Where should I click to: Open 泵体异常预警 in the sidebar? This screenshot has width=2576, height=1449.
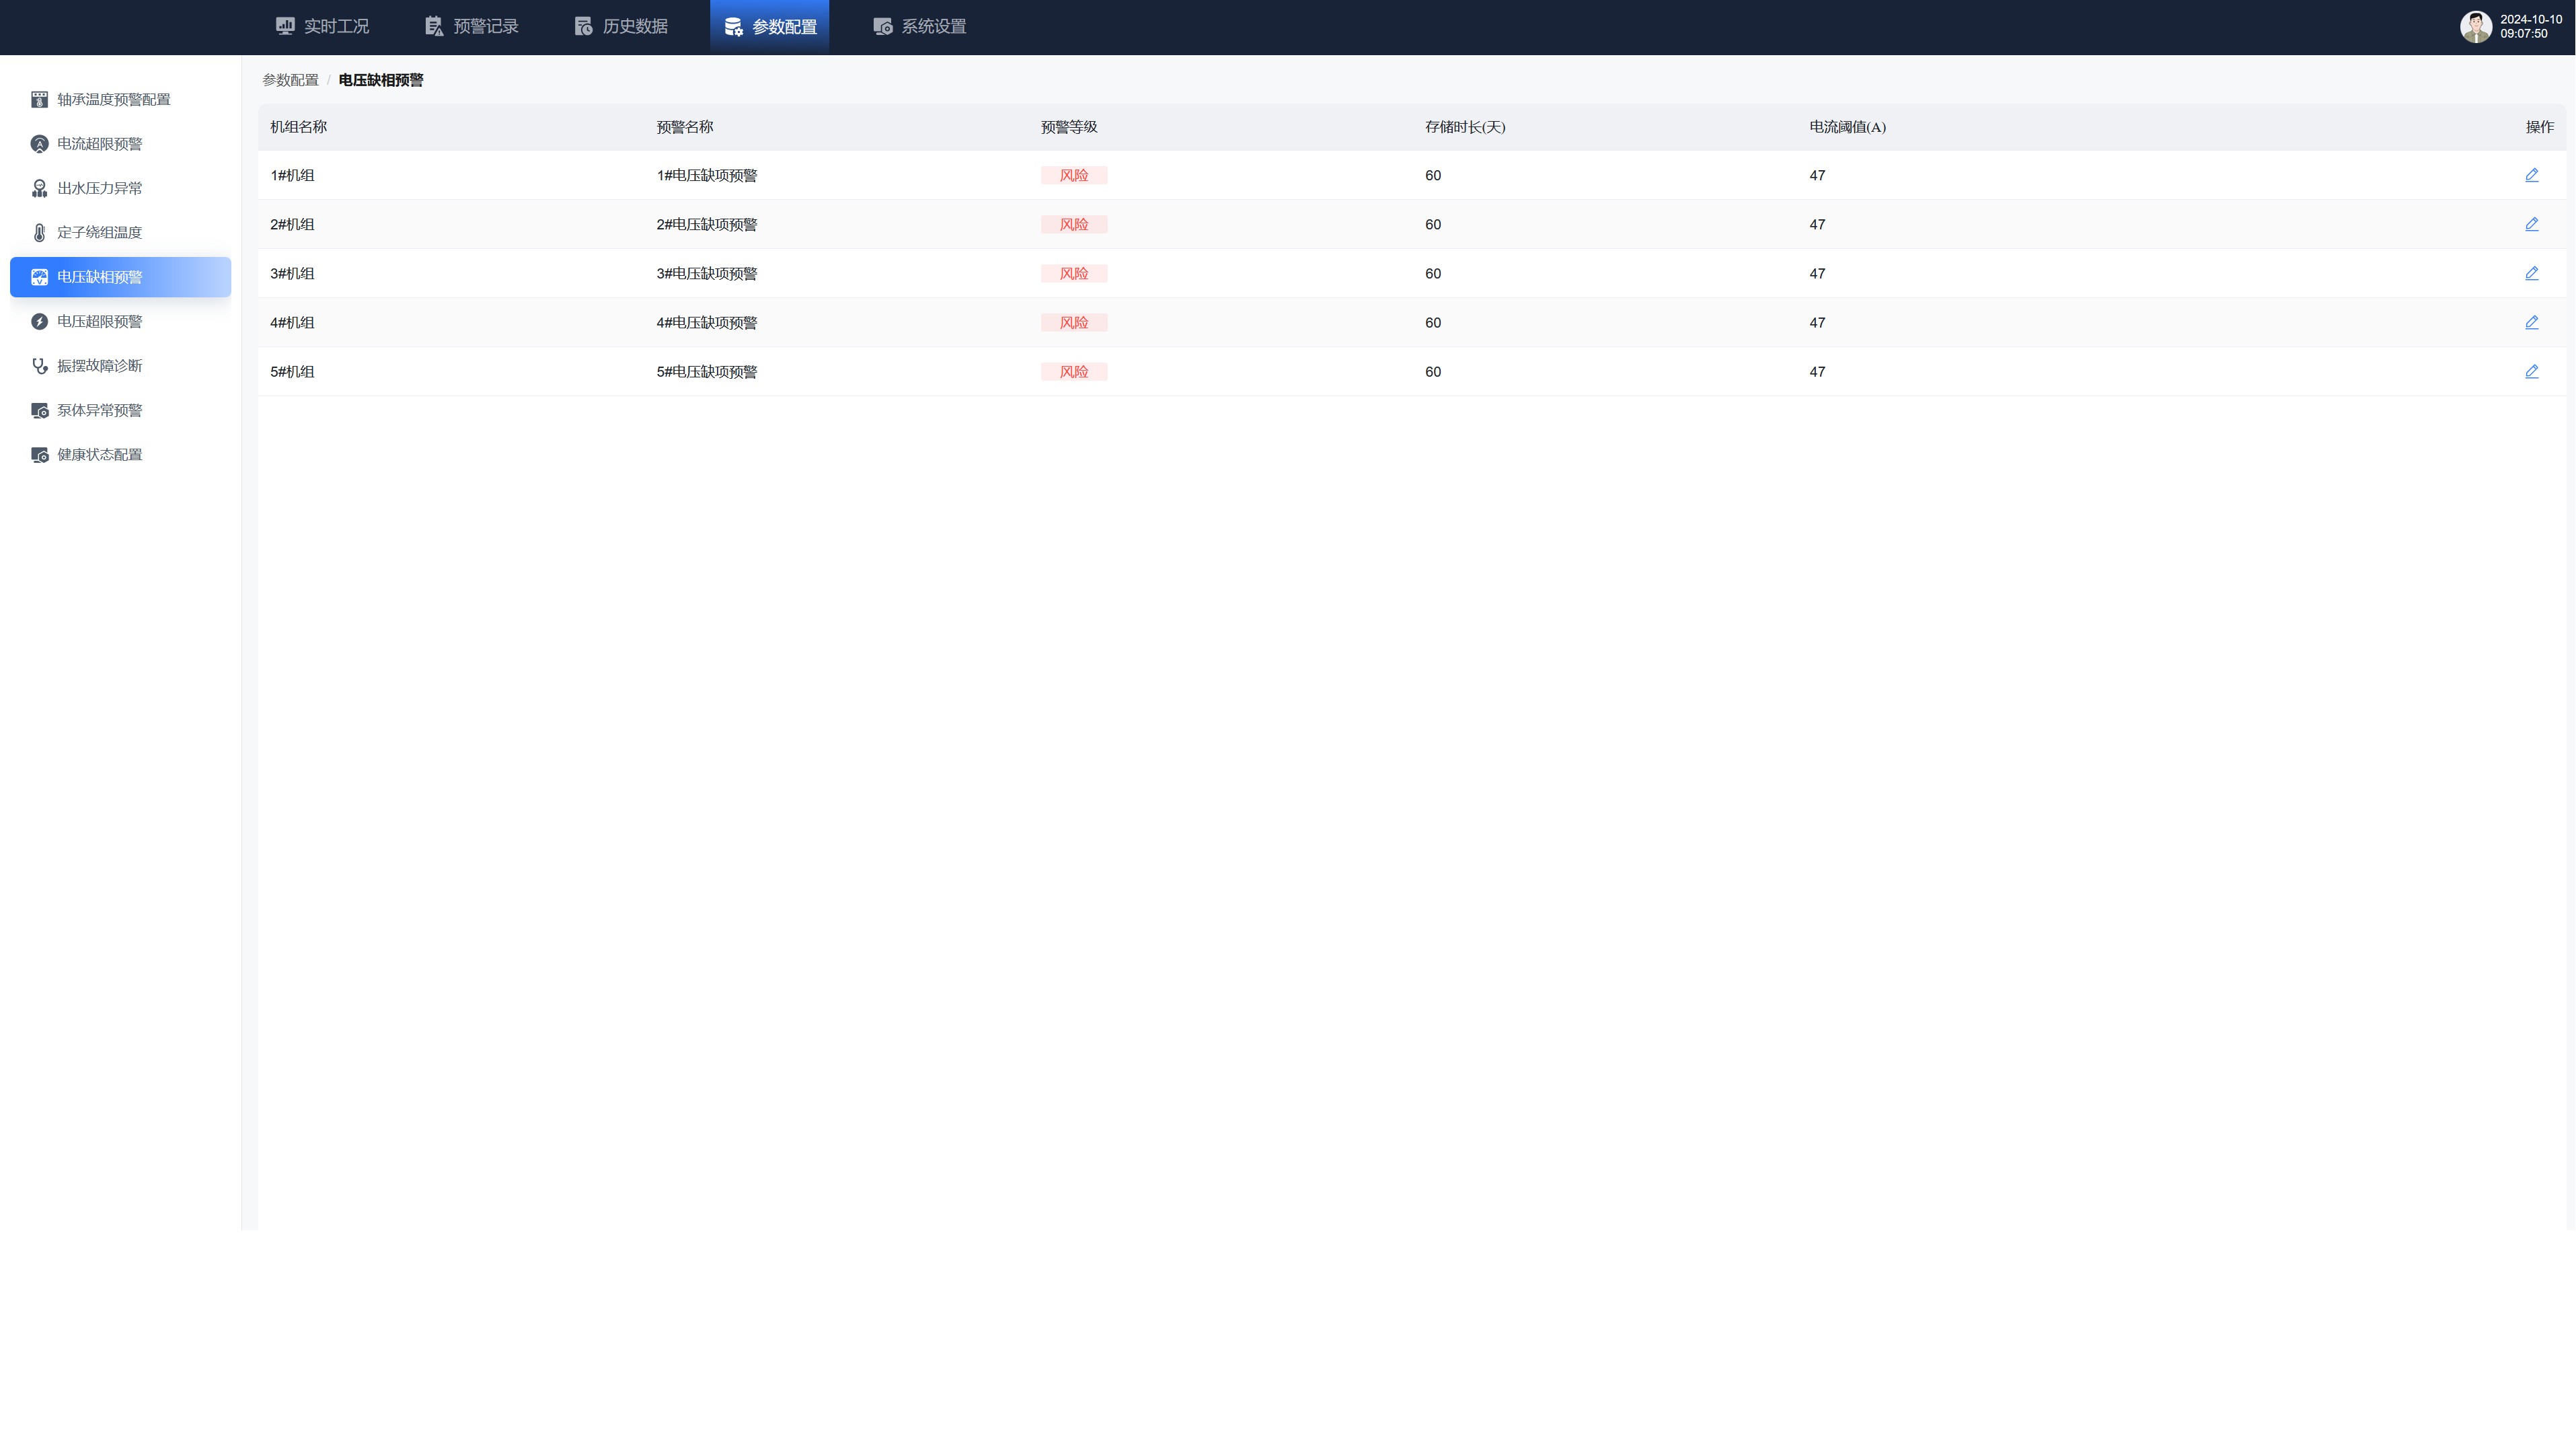point(99,410)
